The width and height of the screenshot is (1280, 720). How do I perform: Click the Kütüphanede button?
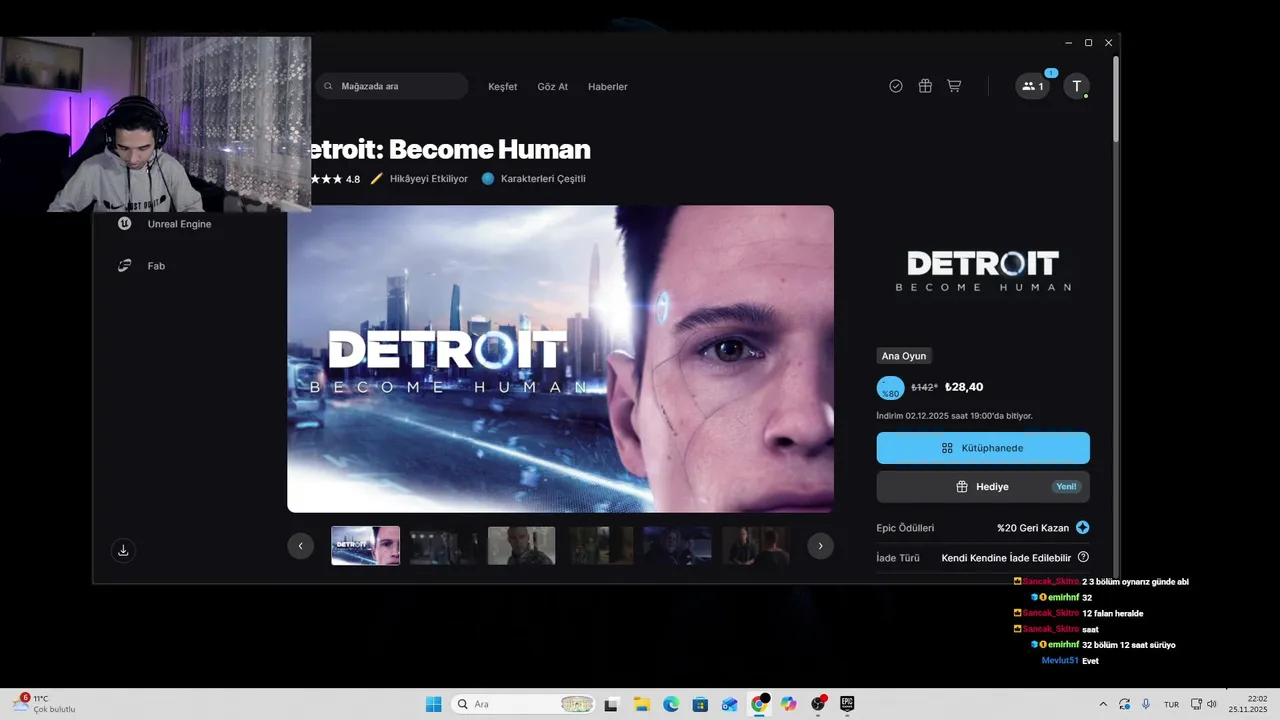tap(983, 448)
